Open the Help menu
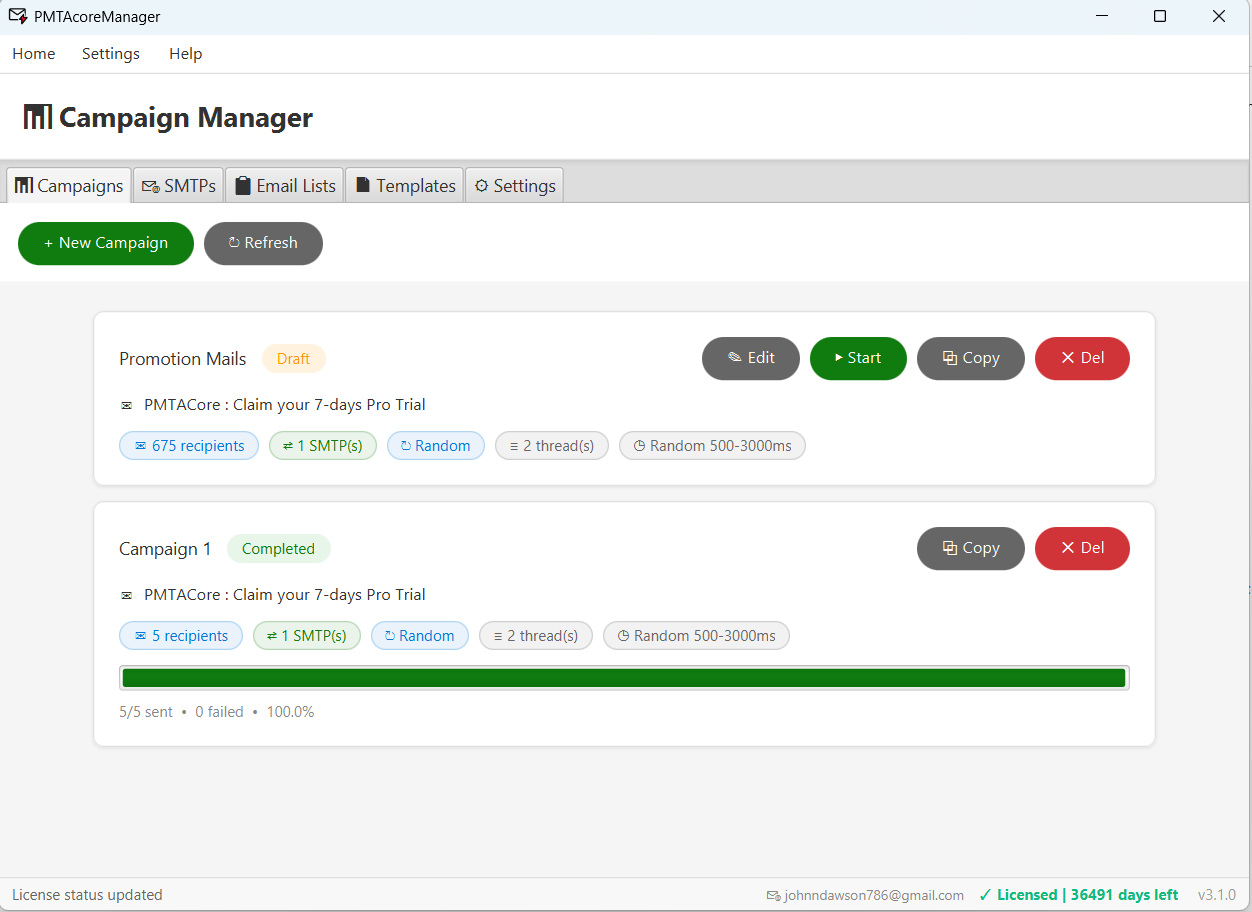Screen dimensions: 1252x912 point(185,53)
